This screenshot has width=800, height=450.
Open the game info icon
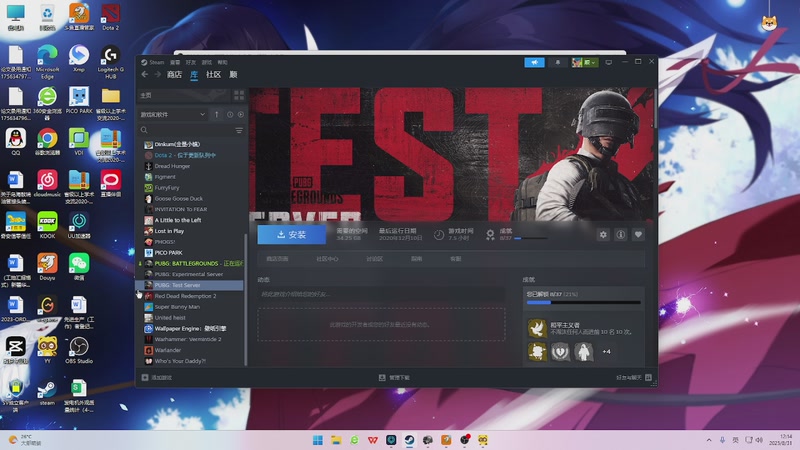point(620,235)
